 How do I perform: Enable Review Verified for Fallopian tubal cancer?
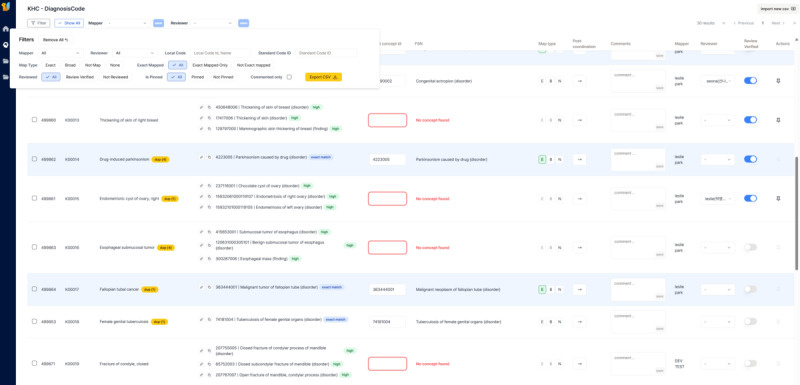[750, 289]
